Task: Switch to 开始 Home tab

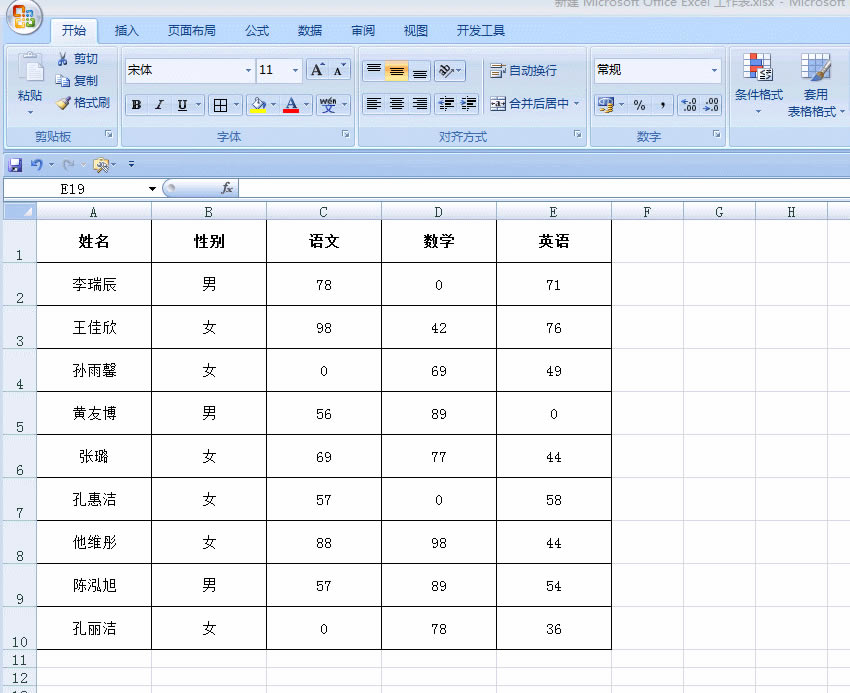Action: [74, 30]
